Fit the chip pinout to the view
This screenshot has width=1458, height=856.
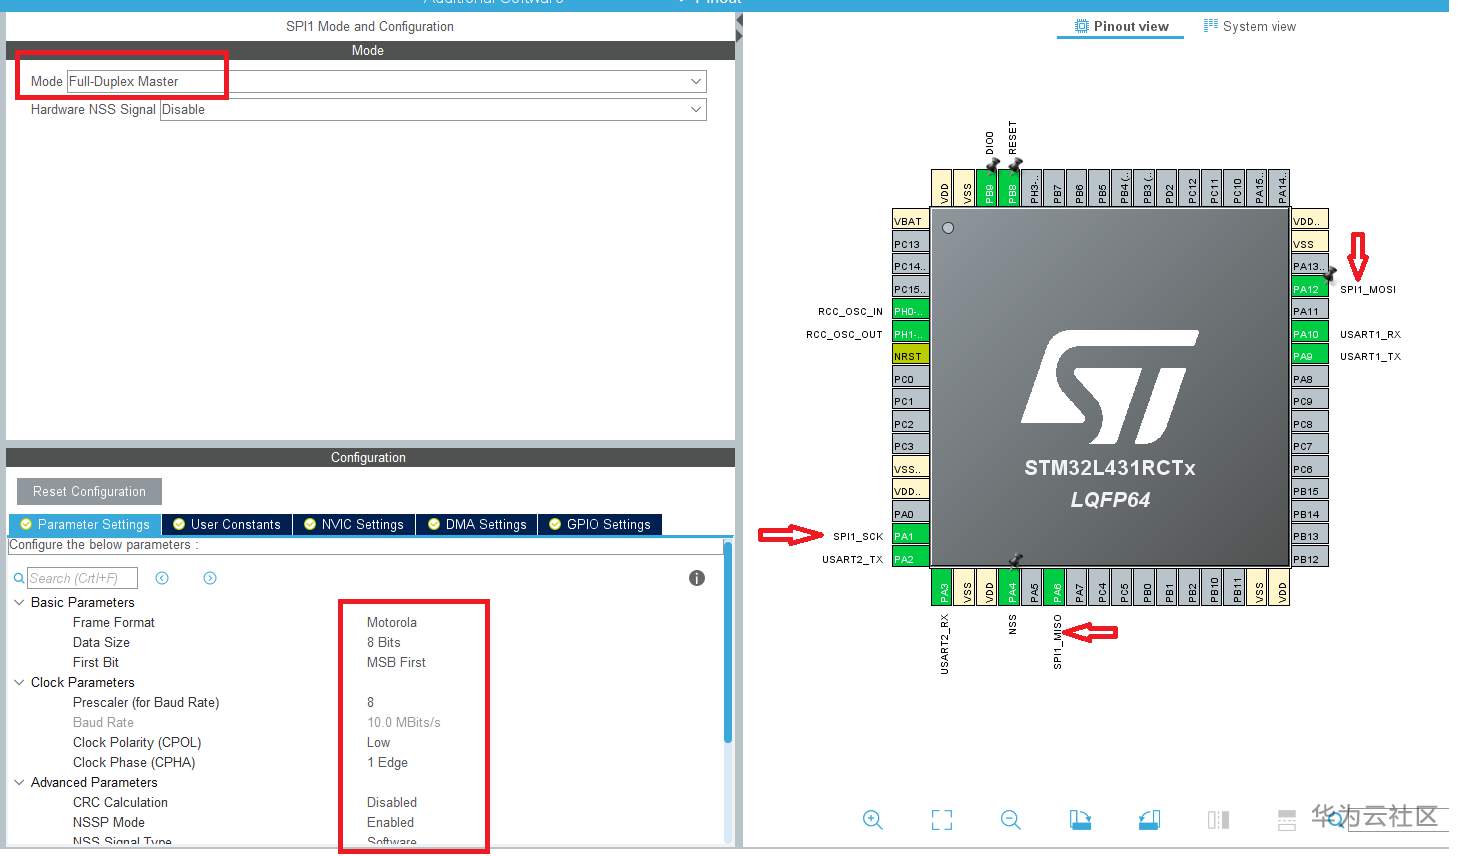(941, 820)
